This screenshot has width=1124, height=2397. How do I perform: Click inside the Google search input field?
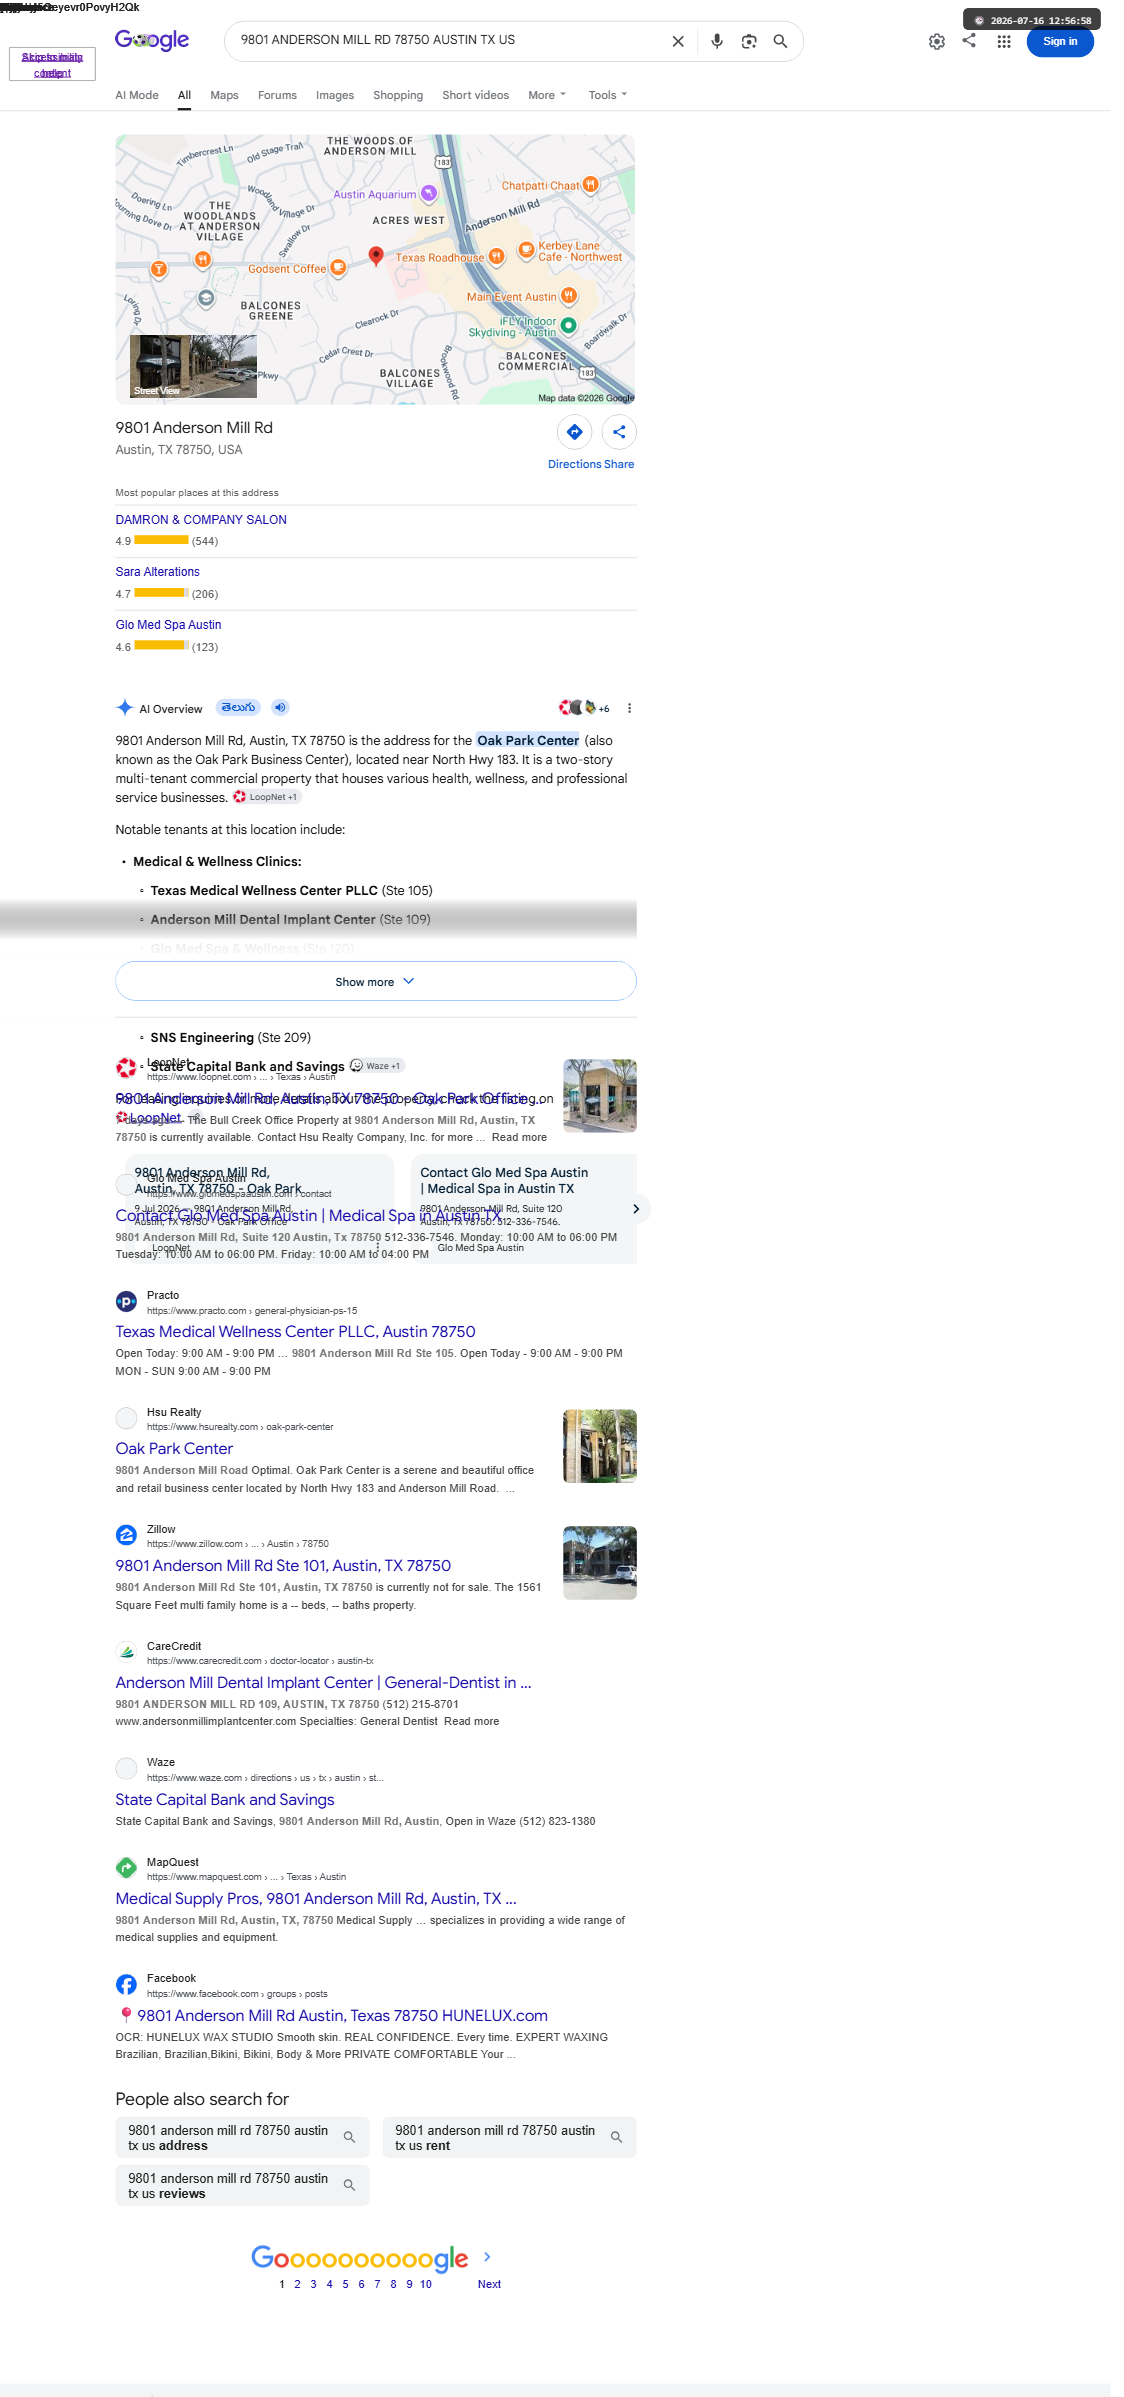pyautogui.click(x=450, y=40)
